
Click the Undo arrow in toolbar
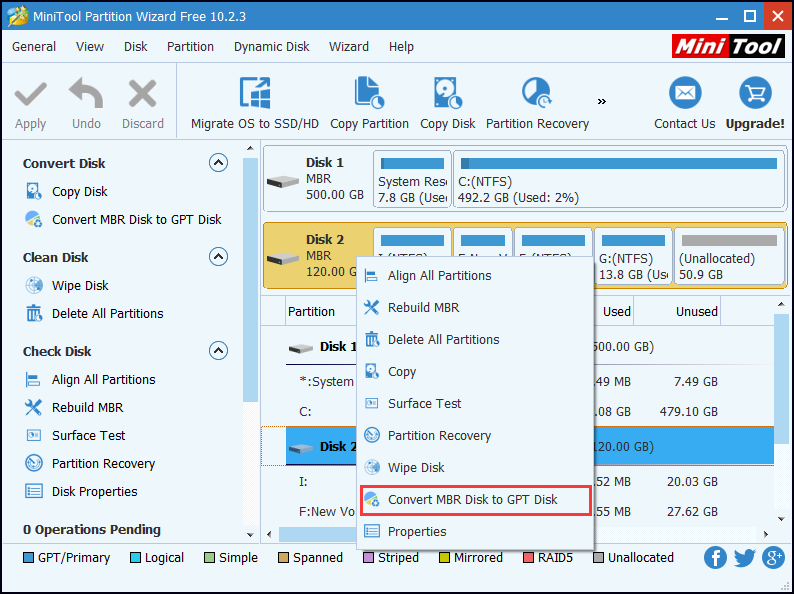tap(86, 105)
